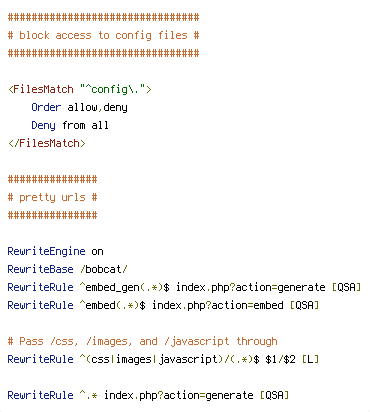Click the RewriteEngine directive
The width and height of the screenshot is (370, 412).
46,251
